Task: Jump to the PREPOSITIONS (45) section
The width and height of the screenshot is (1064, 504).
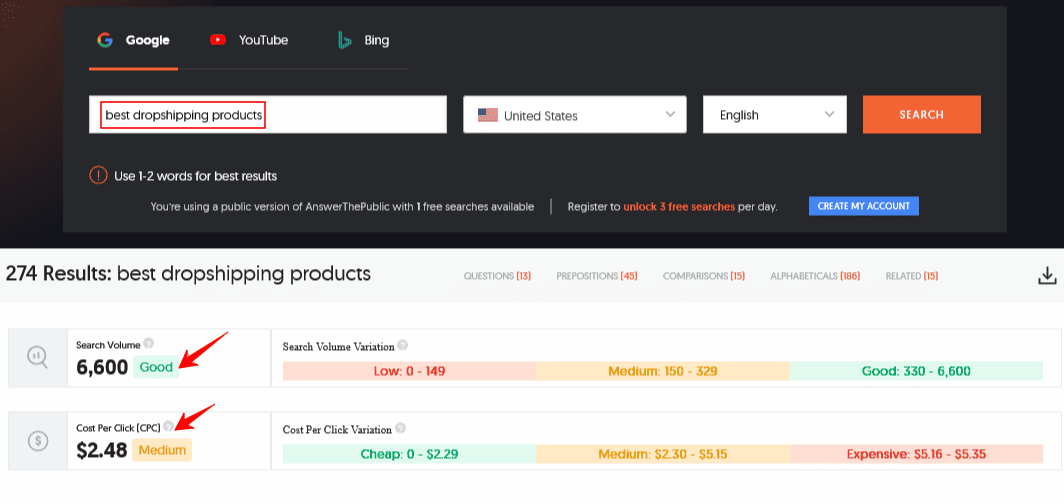Action: click(596, 276)
